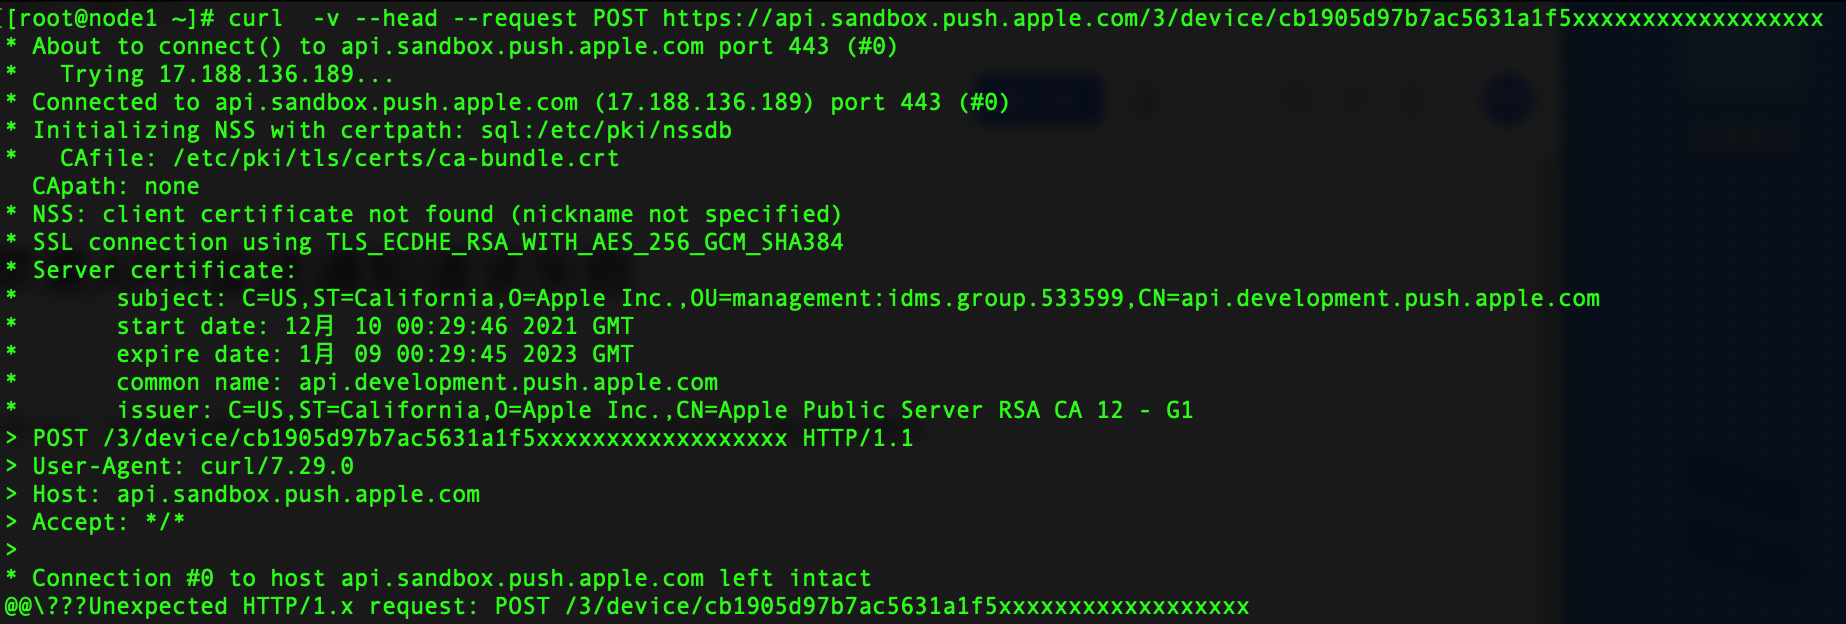Screen dimensions: 1846x624
Task: Click the expire date 2023 GMT value
Action: [466, 355]
